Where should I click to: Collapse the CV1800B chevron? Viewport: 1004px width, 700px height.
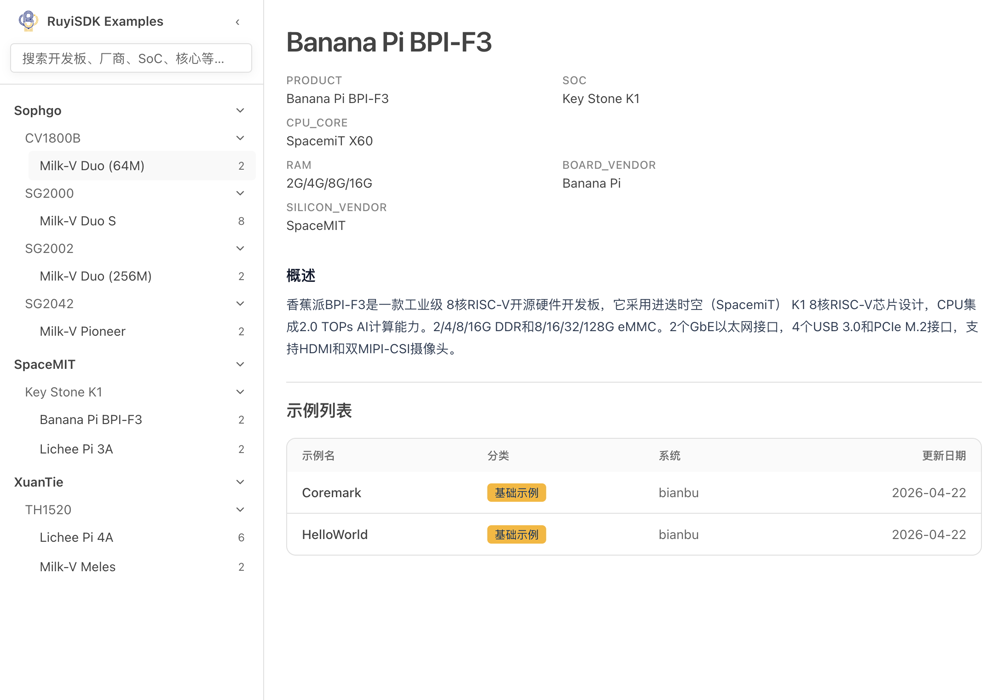240,138
